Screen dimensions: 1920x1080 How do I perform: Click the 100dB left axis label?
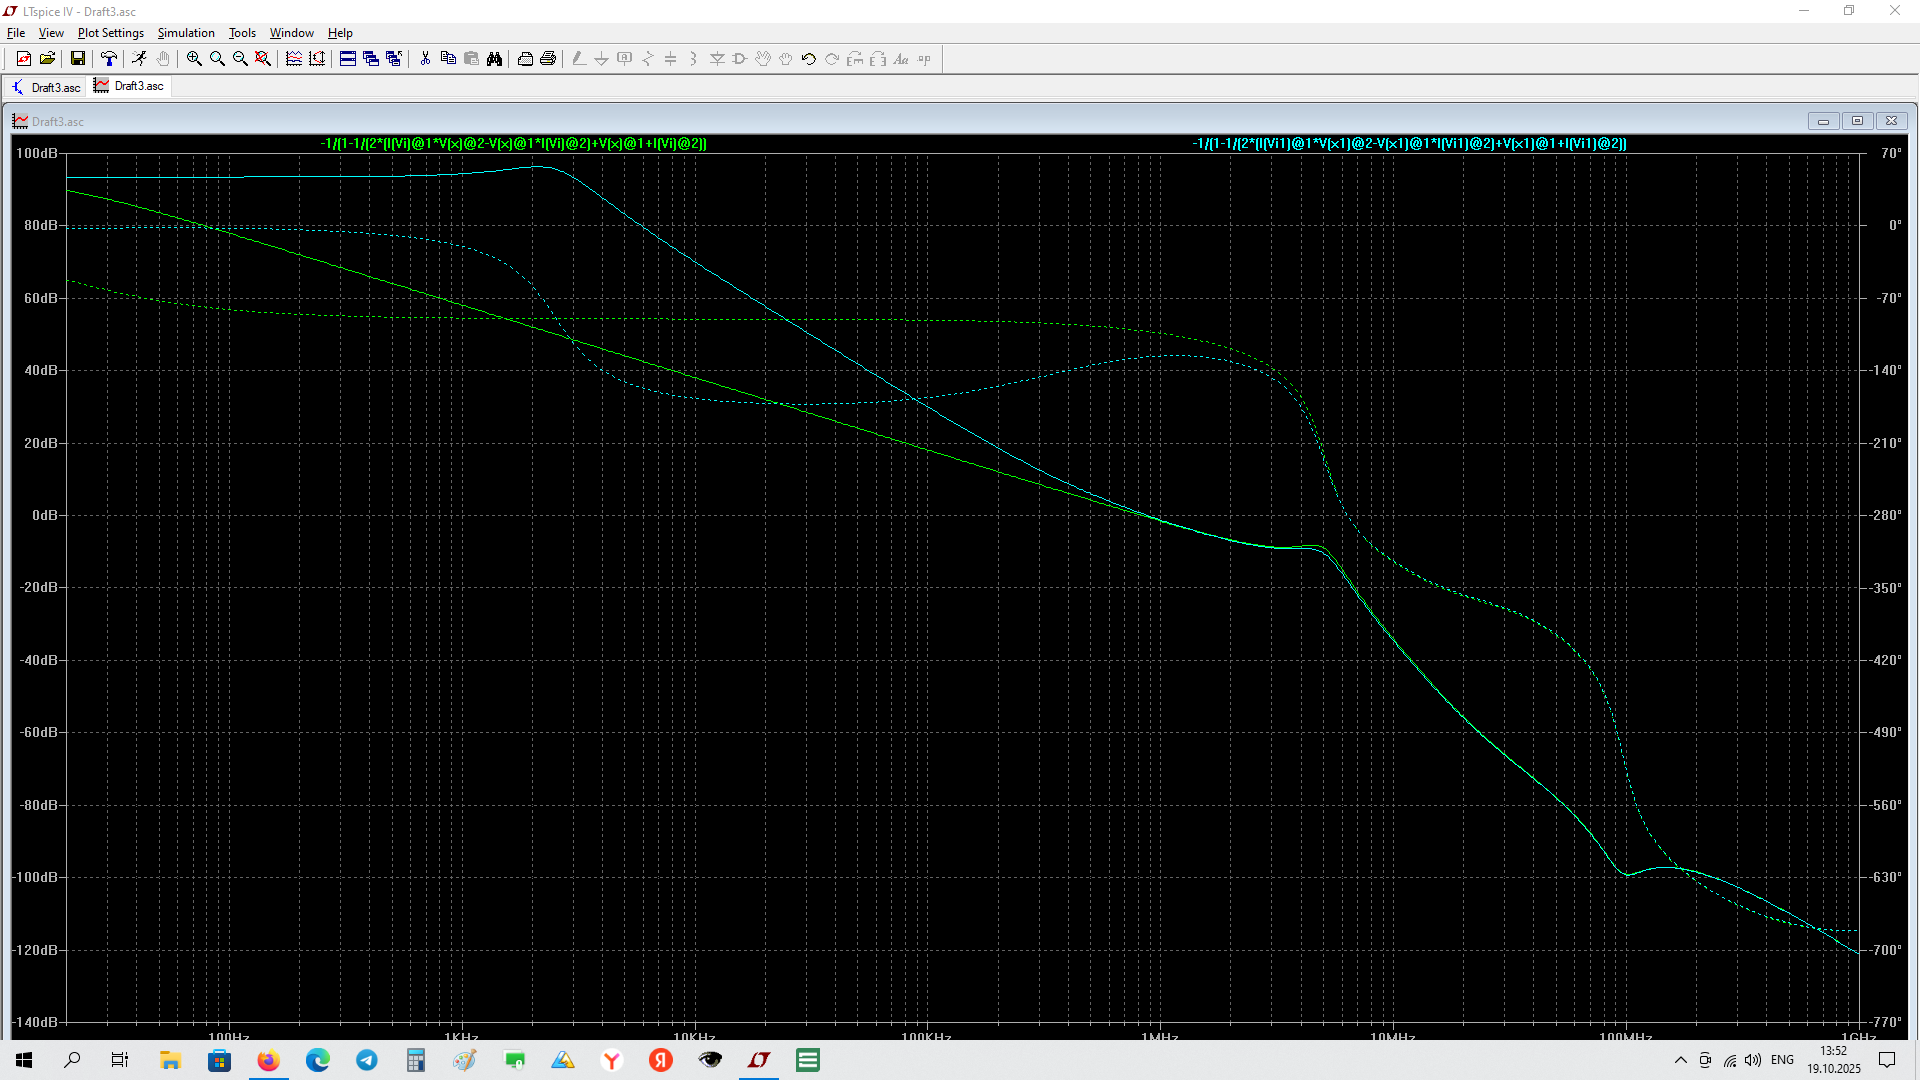(x=37, y=153)
